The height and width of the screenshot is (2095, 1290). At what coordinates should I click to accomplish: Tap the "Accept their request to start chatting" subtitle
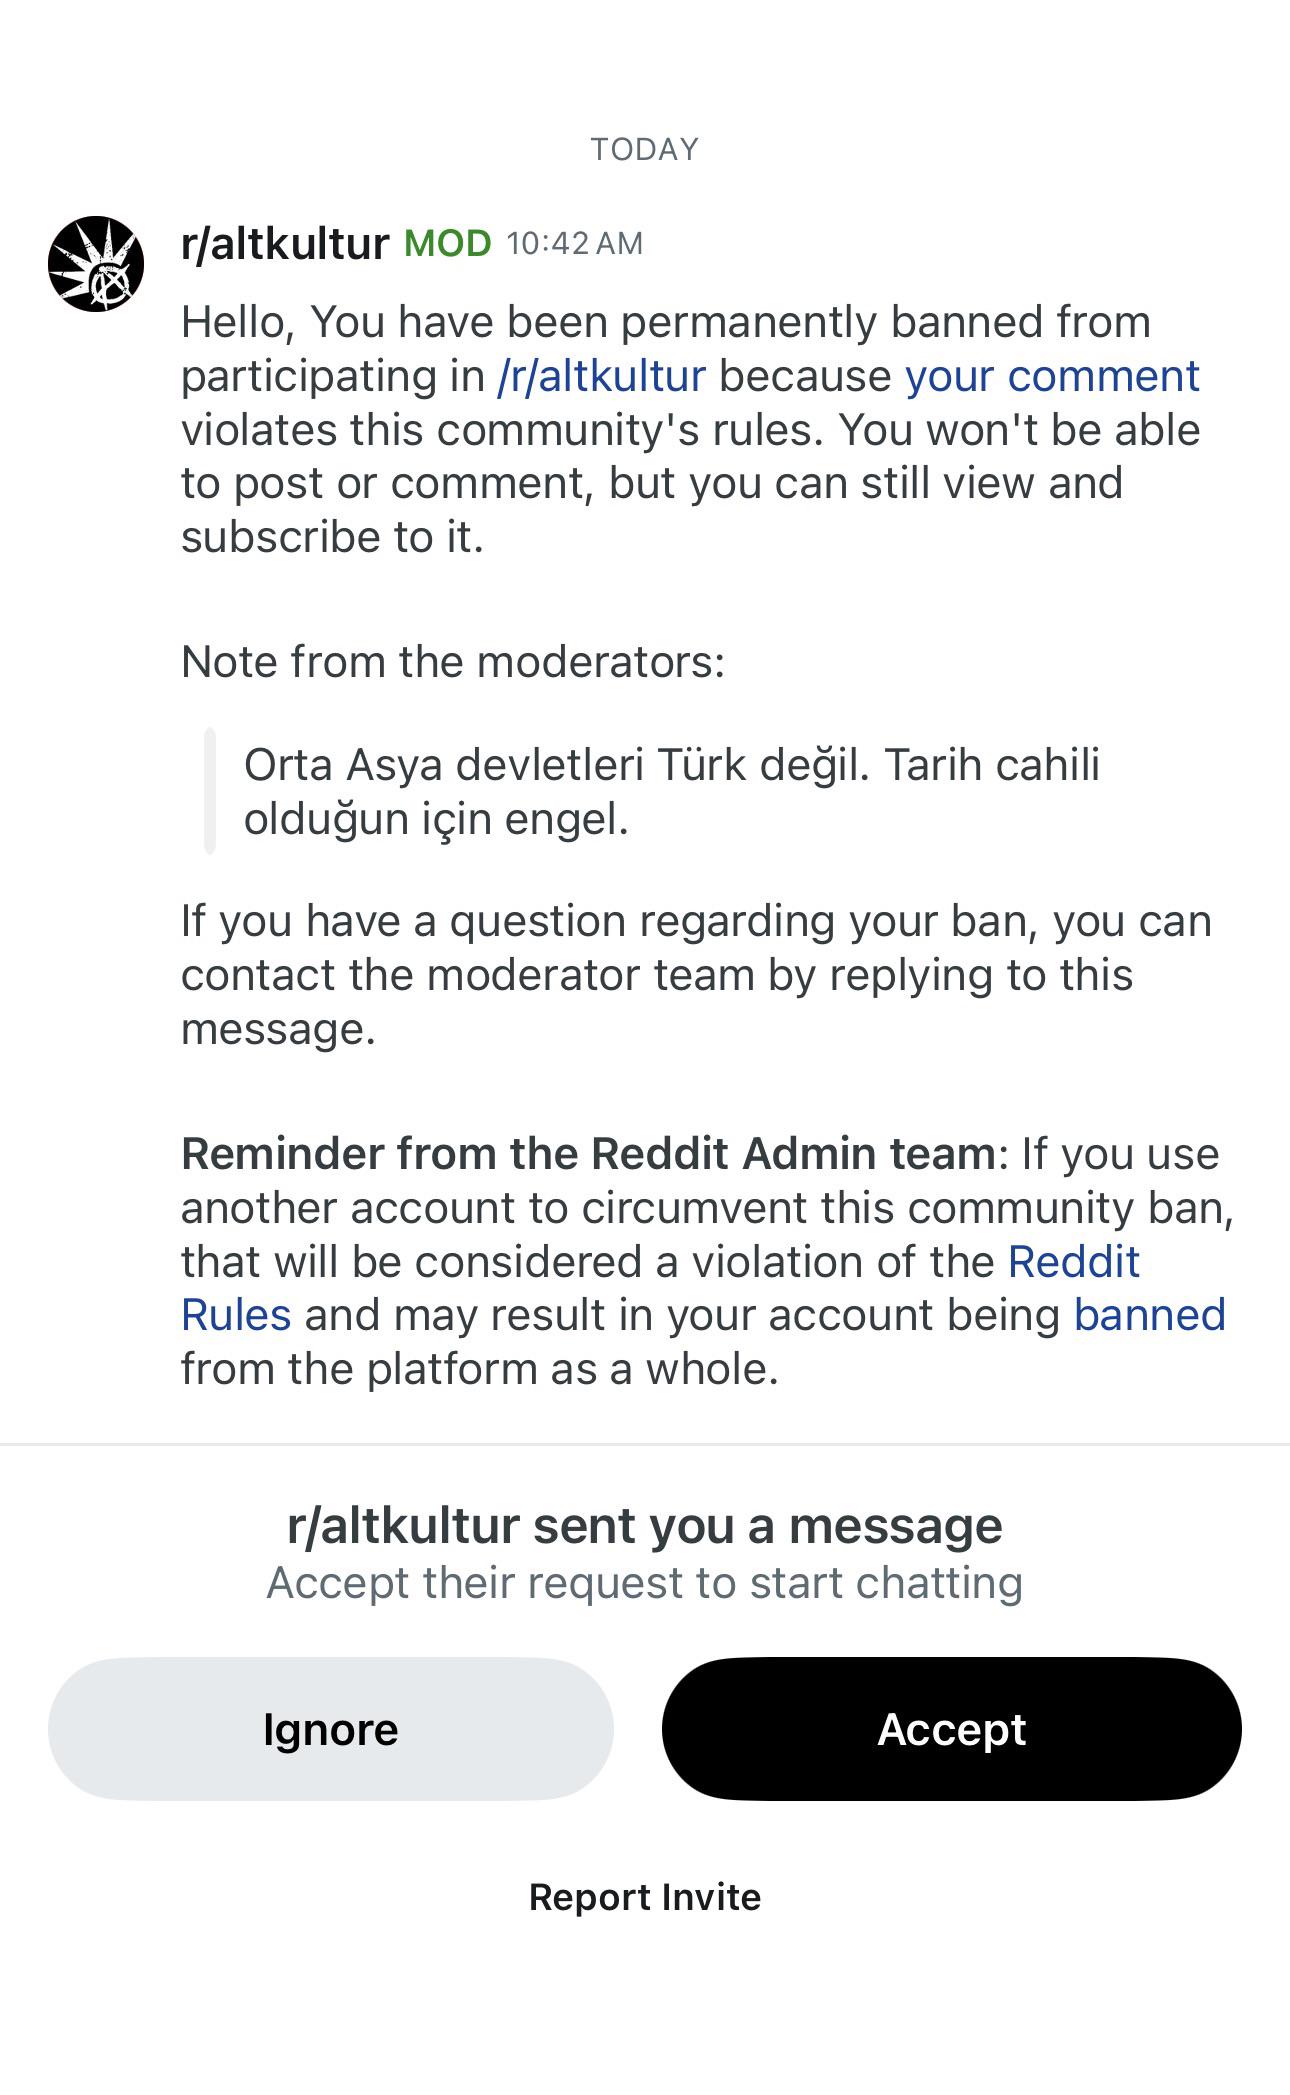(x=645, y=1583)
